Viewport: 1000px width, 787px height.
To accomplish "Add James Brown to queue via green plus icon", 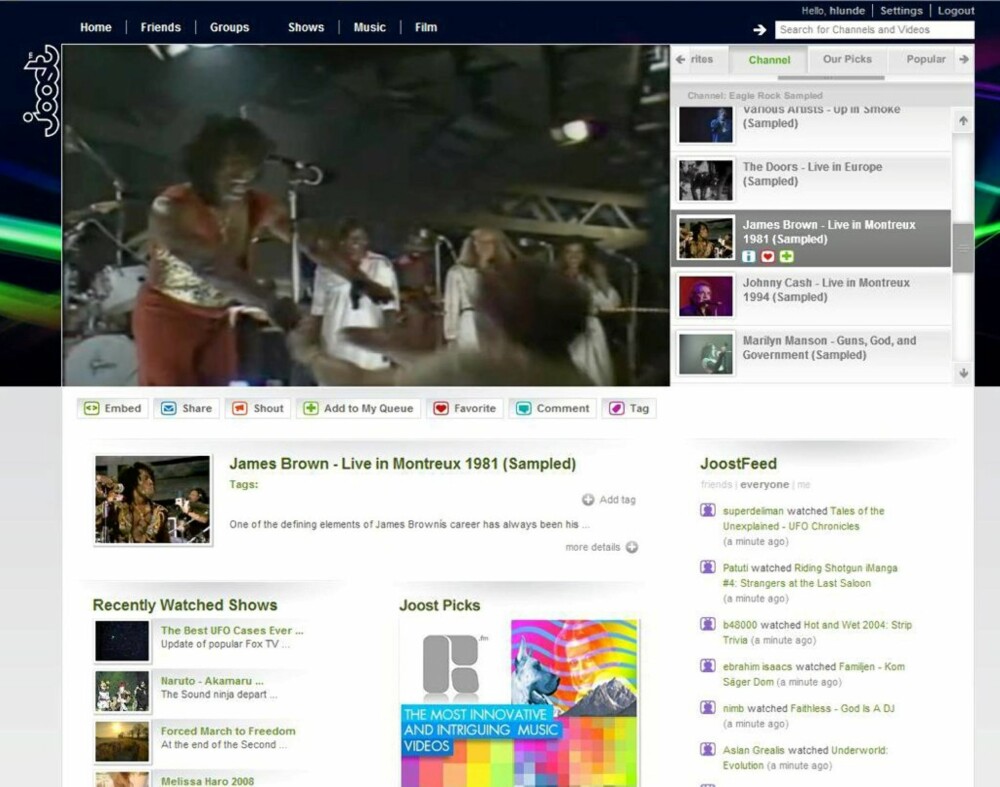I will point(787,256).
